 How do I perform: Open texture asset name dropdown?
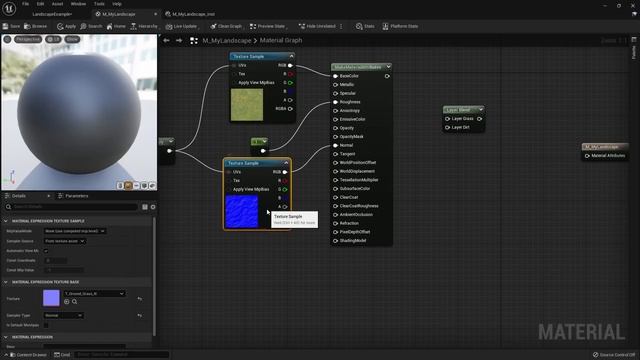click(x=94, y=293)
